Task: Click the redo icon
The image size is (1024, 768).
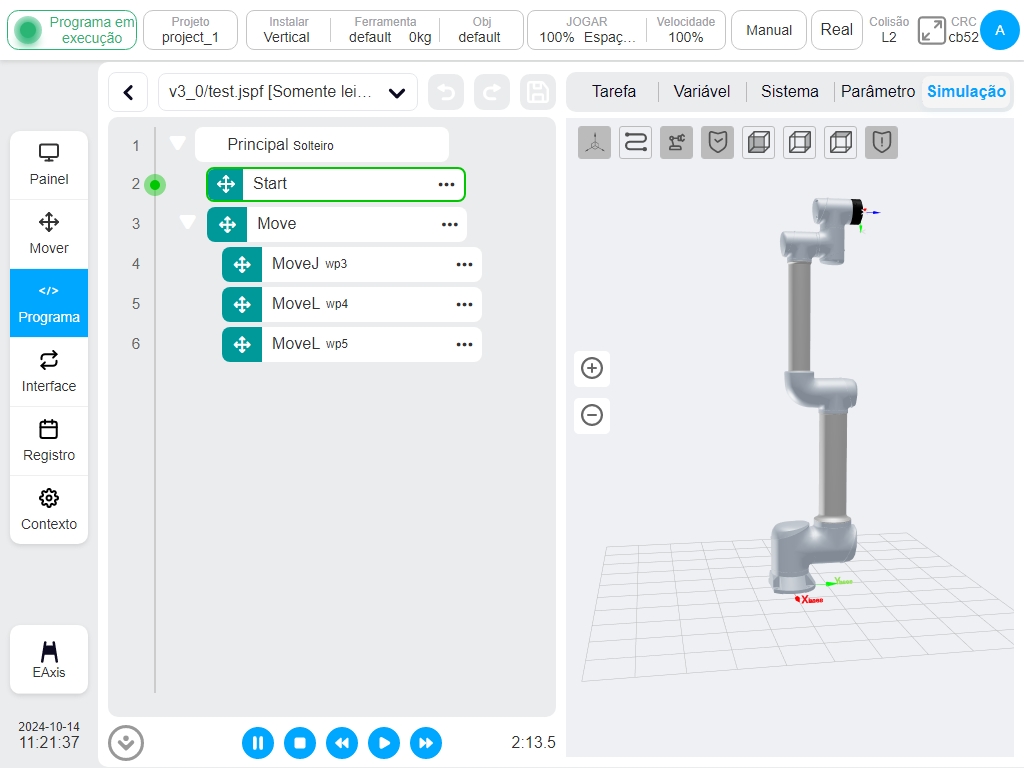Action: (x=492, y=92)
